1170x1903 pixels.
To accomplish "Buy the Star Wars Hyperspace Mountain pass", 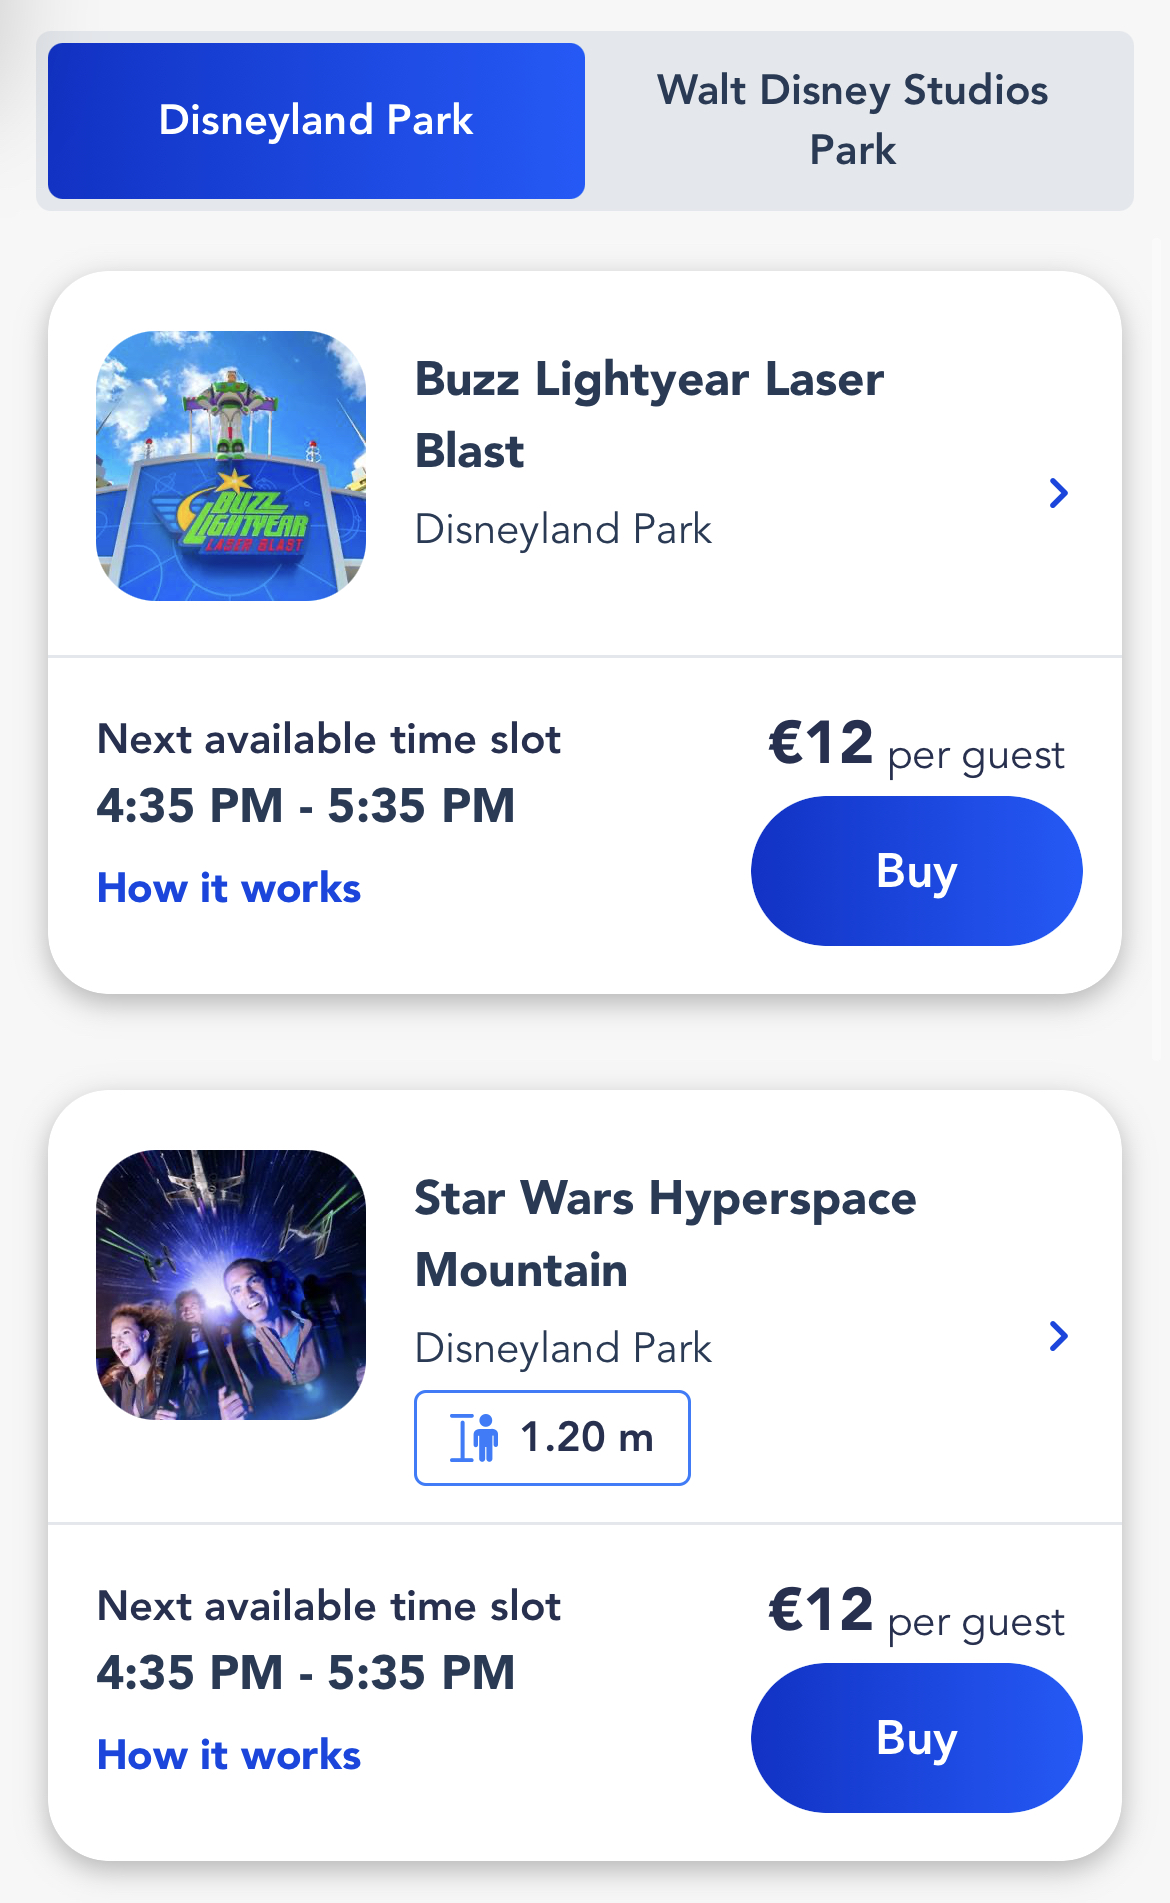I will point(916,1738).
